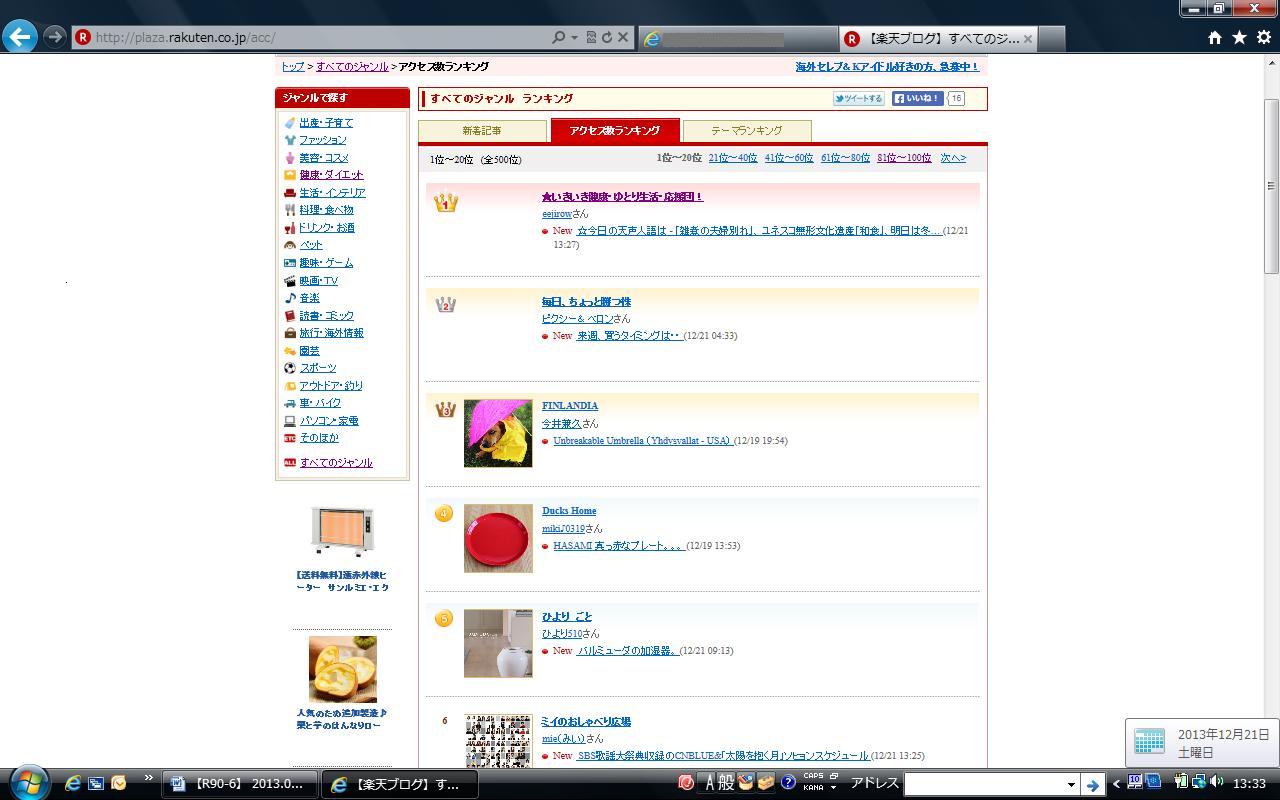Expand Quick Launch overflow chevron on taskbar
Viewport: 1280px width, 800px height.
(x=149, y=778)
